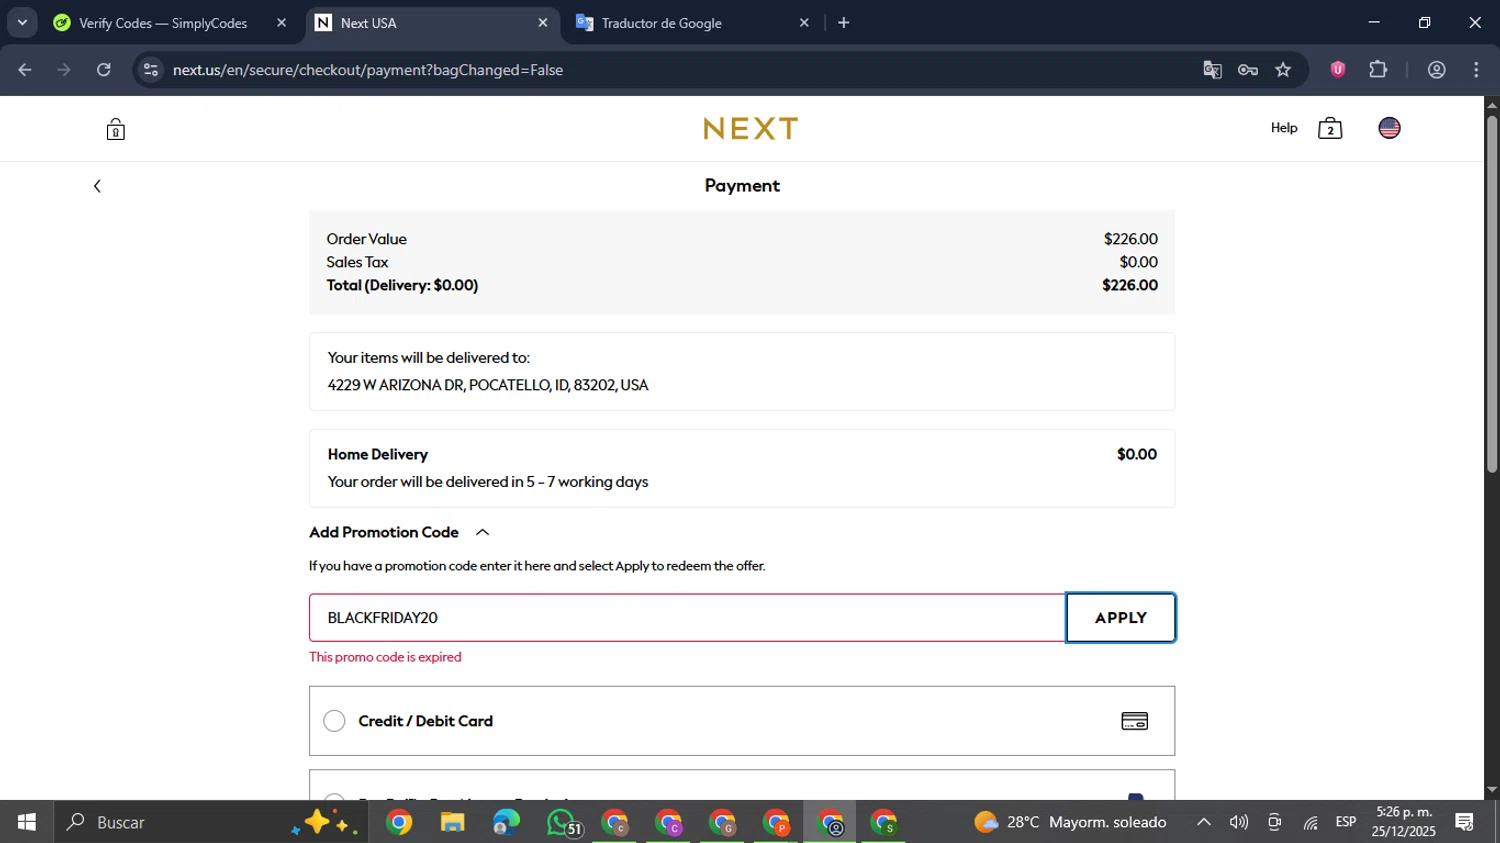Open a new browser tab

[844, 23]
